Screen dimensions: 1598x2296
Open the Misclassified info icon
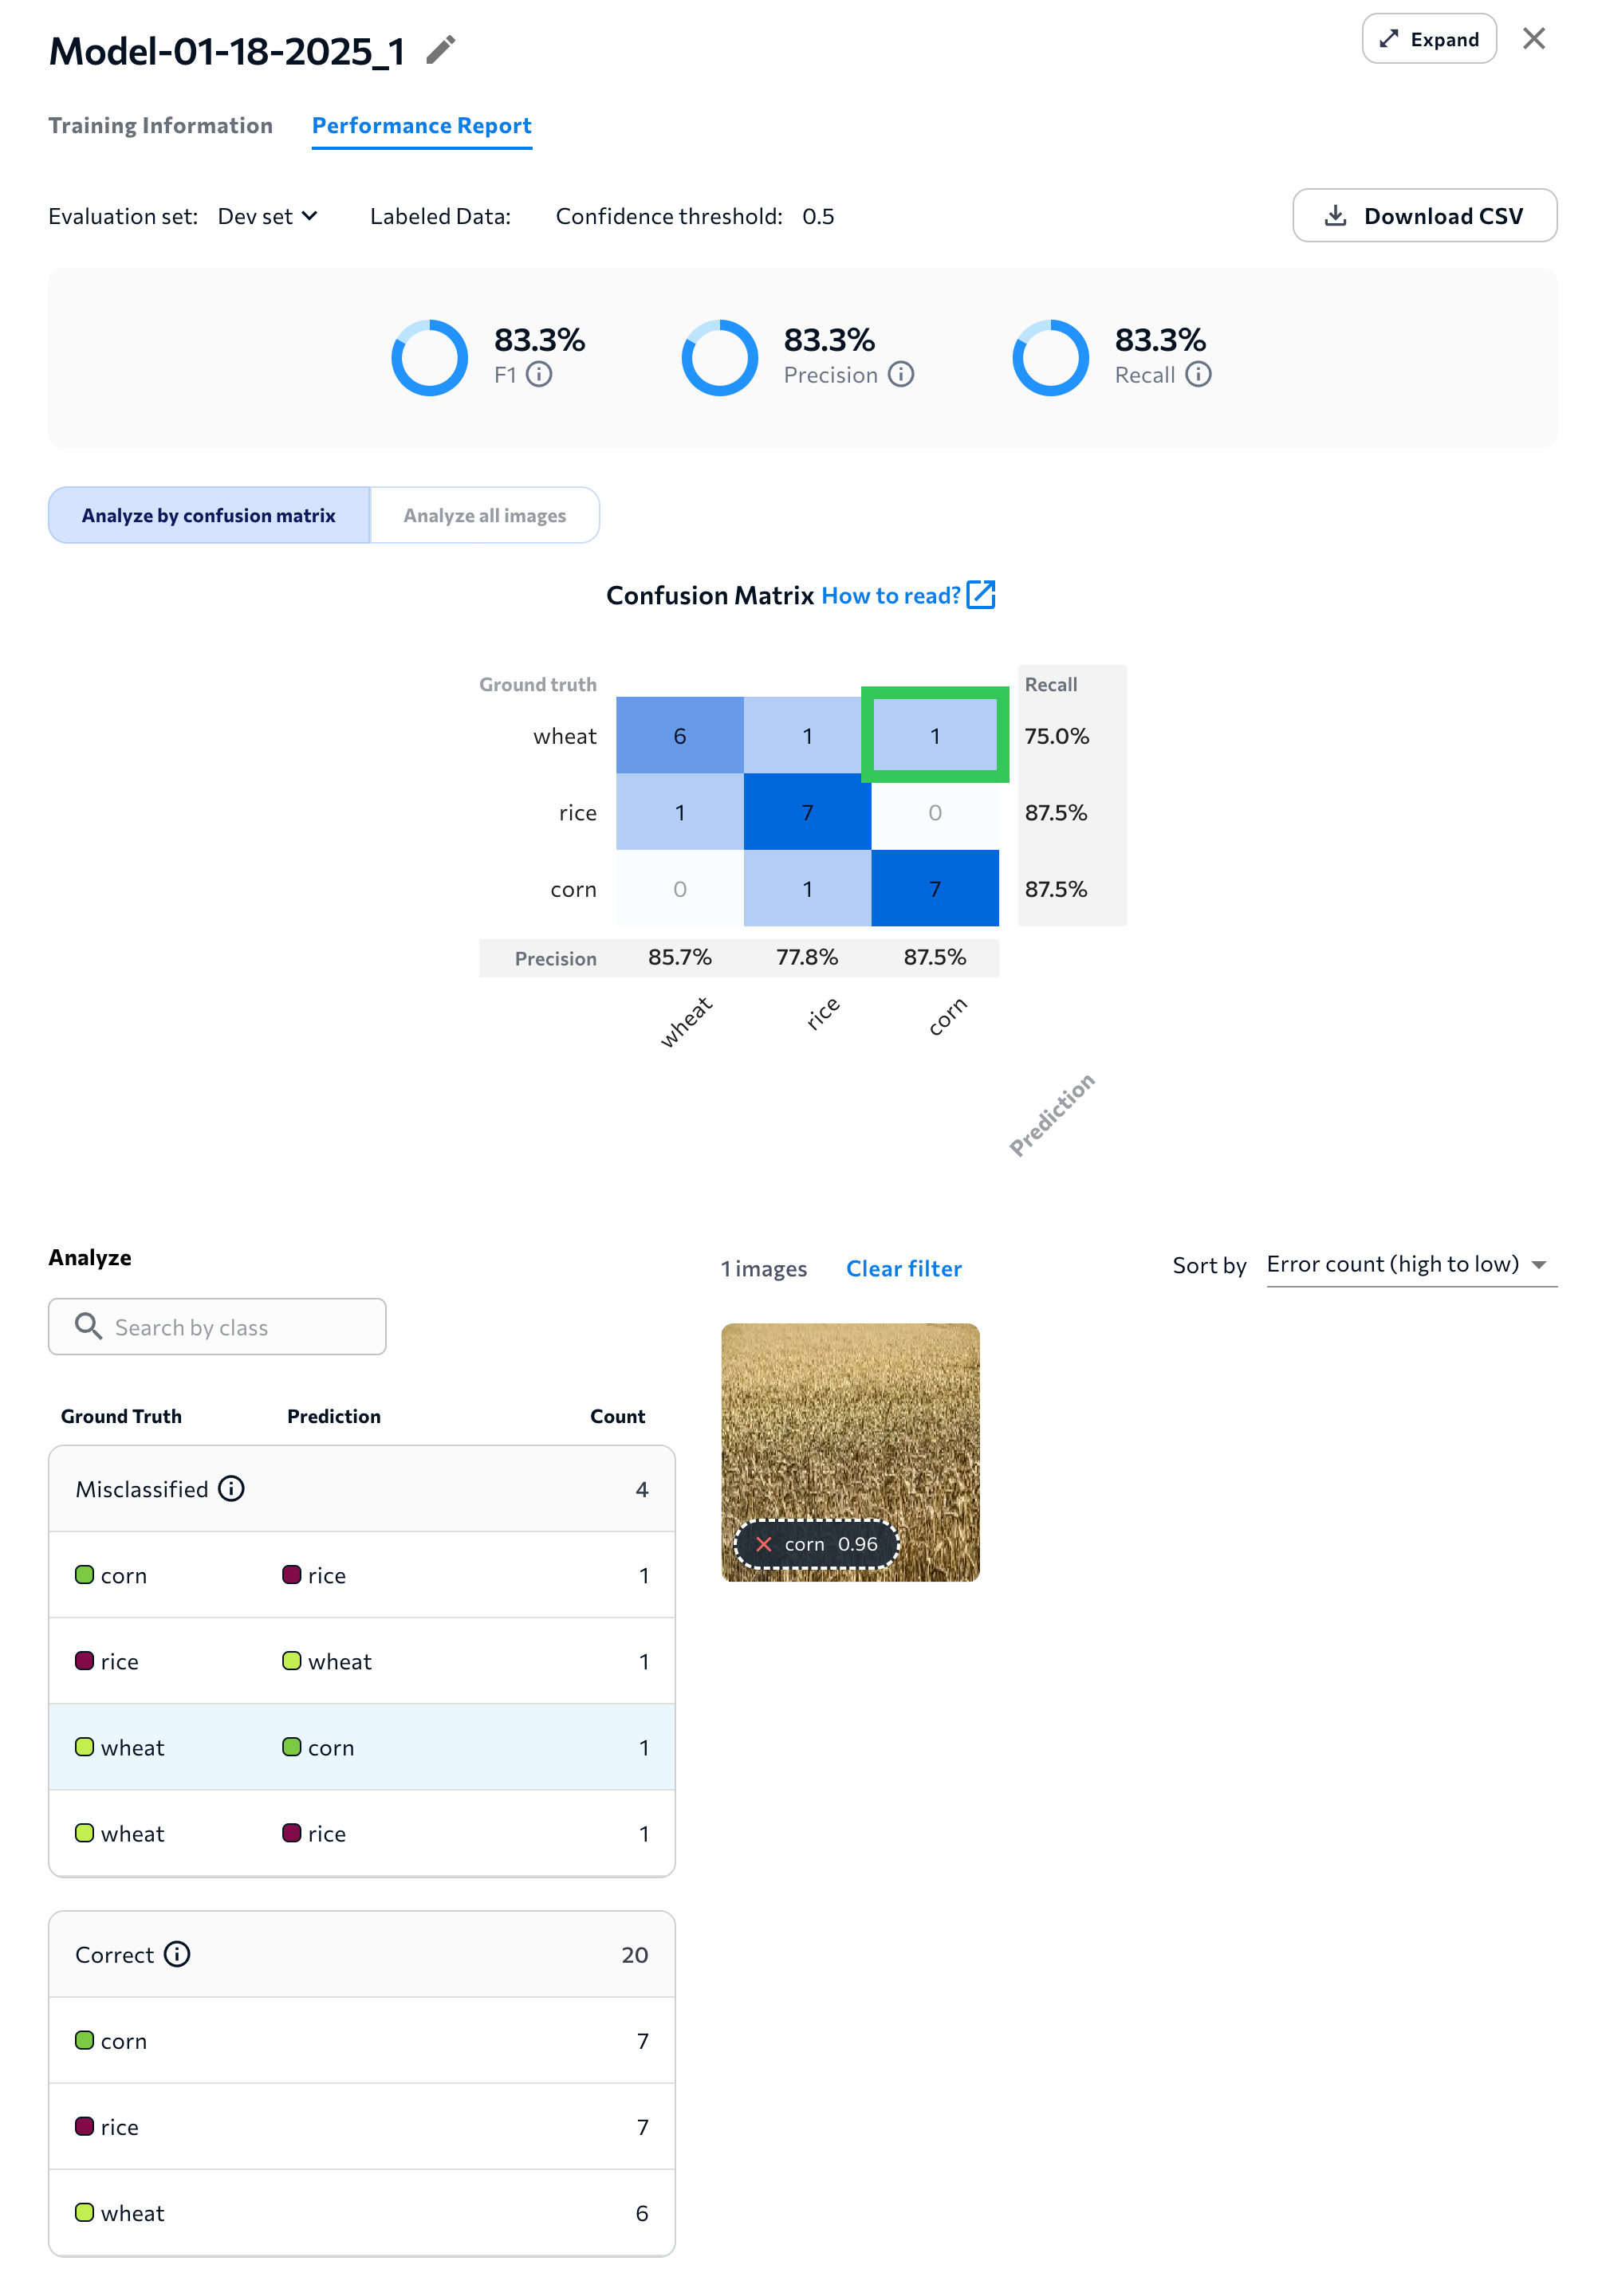[x=232, y=1489]
